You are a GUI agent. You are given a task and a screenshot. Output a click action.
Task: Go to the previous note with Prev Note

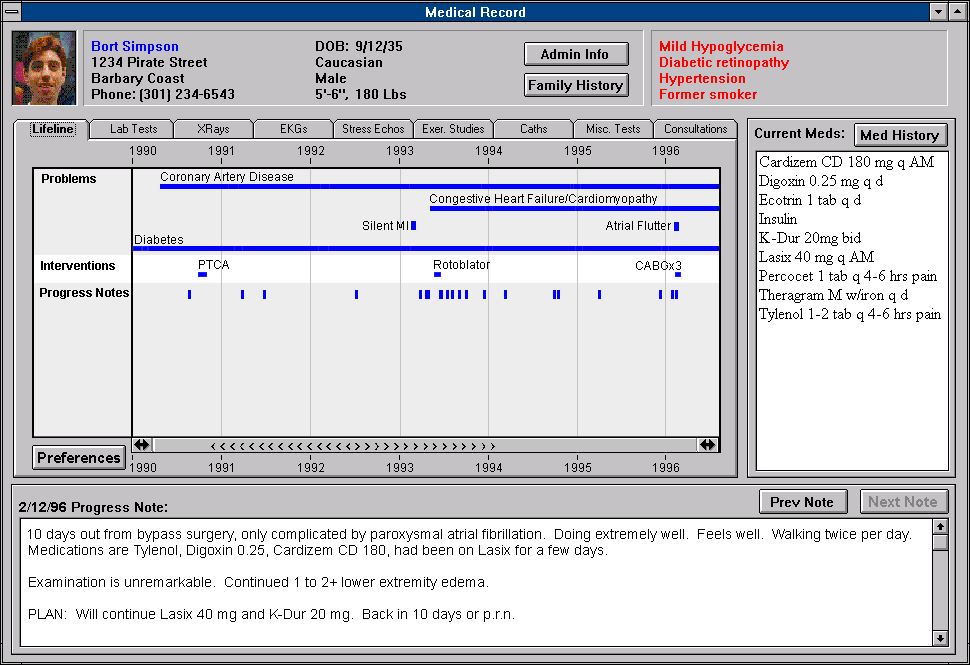[803, 502]
